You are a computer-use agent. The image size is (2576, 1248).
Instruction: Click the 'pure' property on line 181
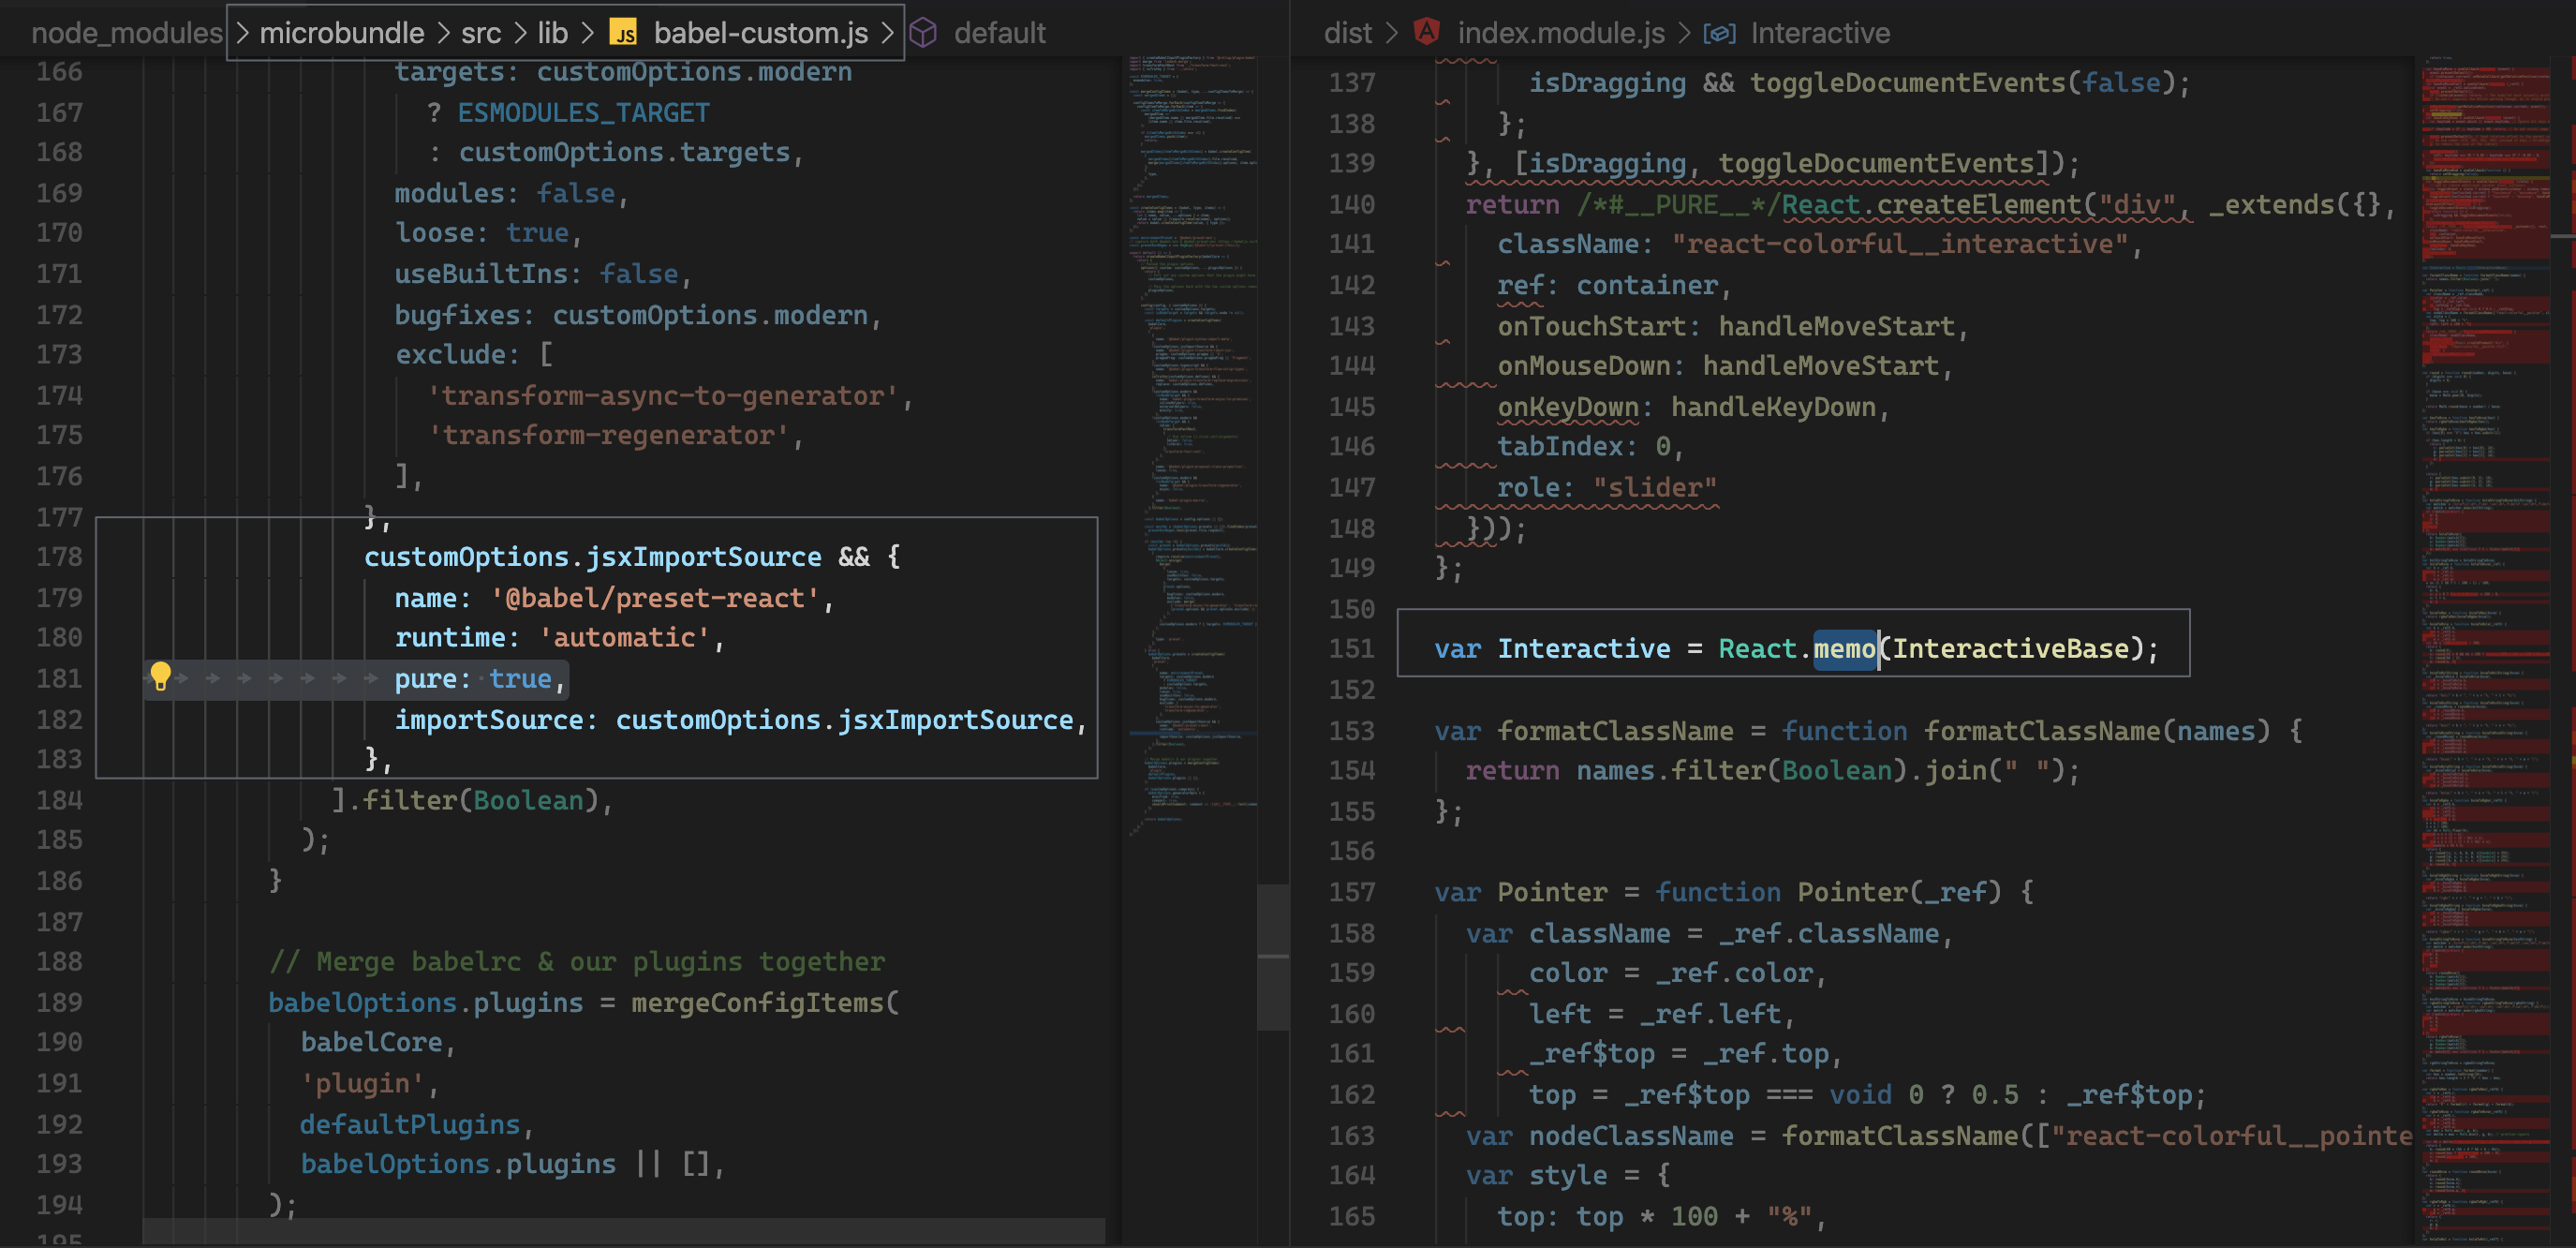tap(425, 679)
